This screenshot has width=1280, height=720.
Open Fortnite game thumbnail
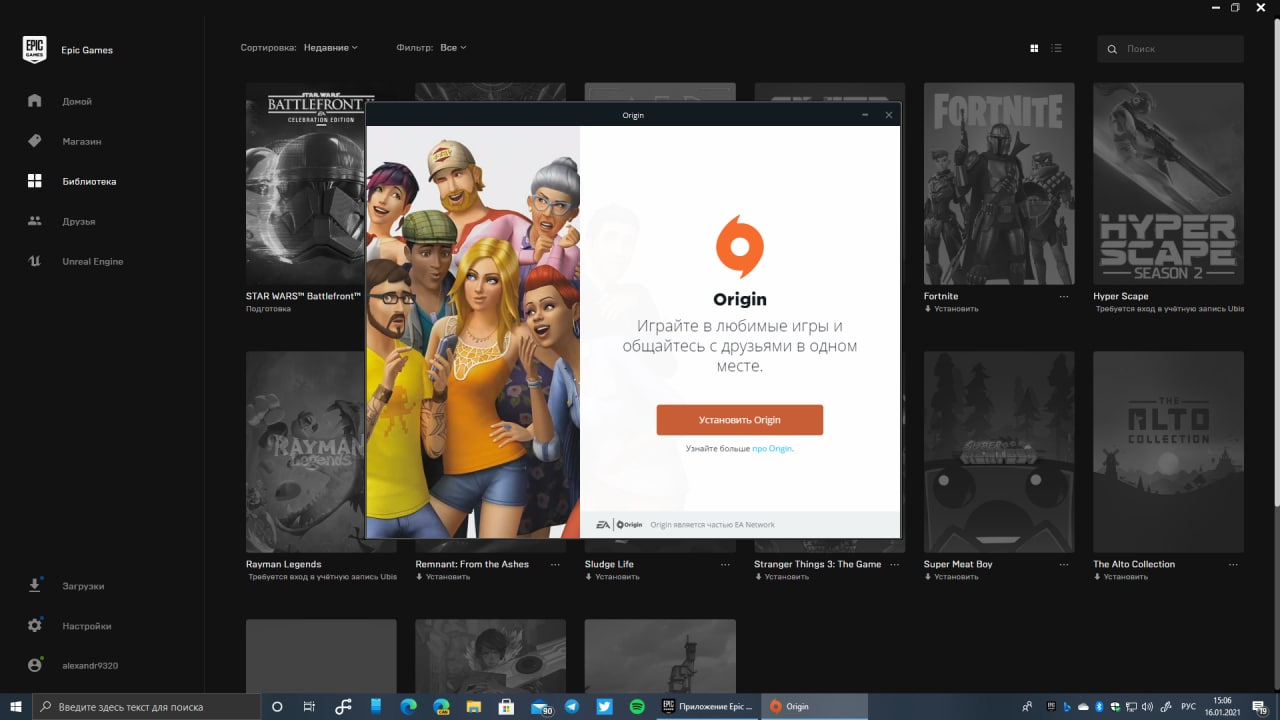pyautogui.click(x=999, y=184)
